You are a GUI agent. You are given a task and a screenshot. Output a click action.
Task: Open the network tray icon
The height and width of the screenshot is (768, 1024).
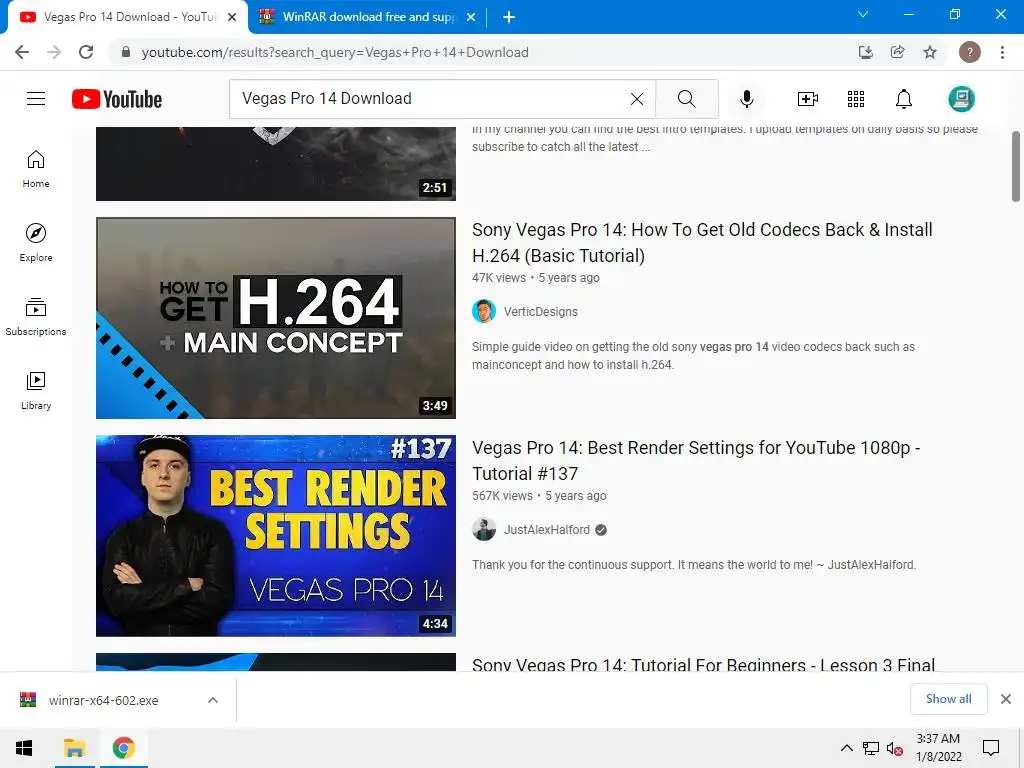[871, 748]
